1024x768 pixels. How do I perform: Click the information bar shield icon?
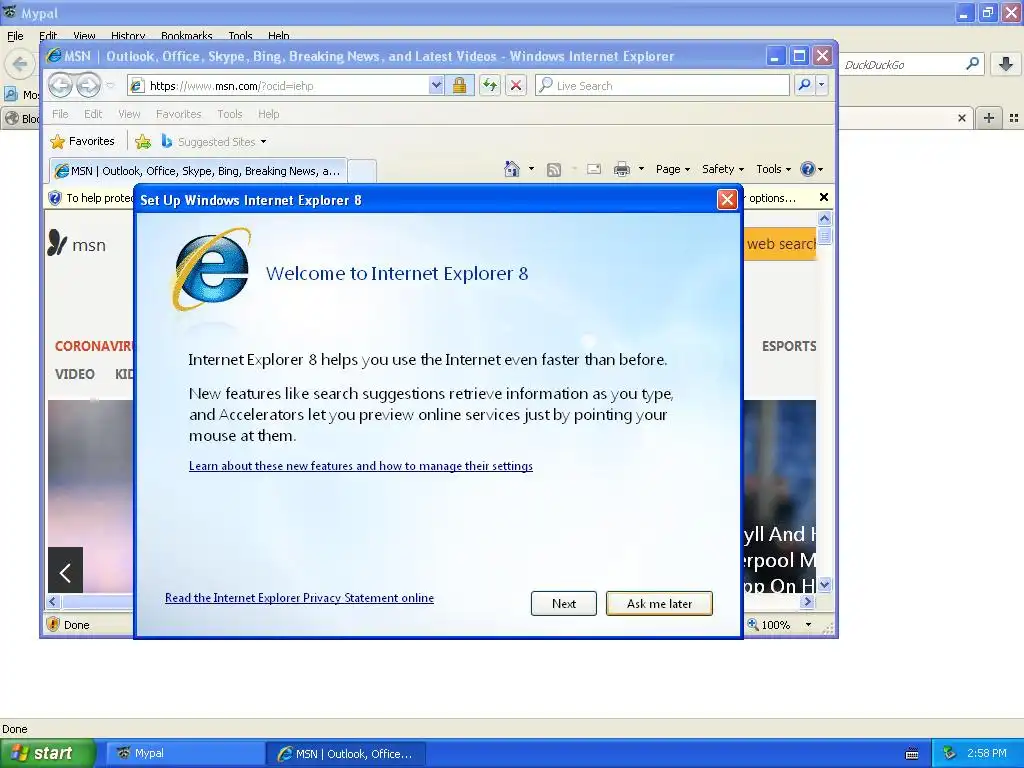click(55, 198)
